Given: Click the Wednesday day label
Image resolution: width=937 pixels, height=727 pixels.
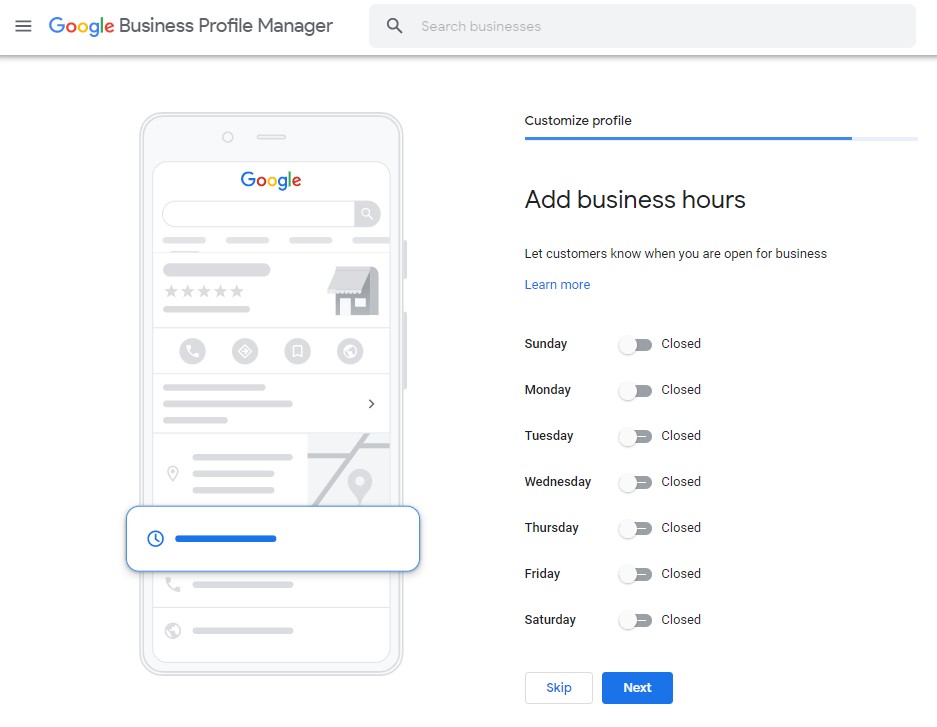Looking at the screenshot, I should pos(558,481).
